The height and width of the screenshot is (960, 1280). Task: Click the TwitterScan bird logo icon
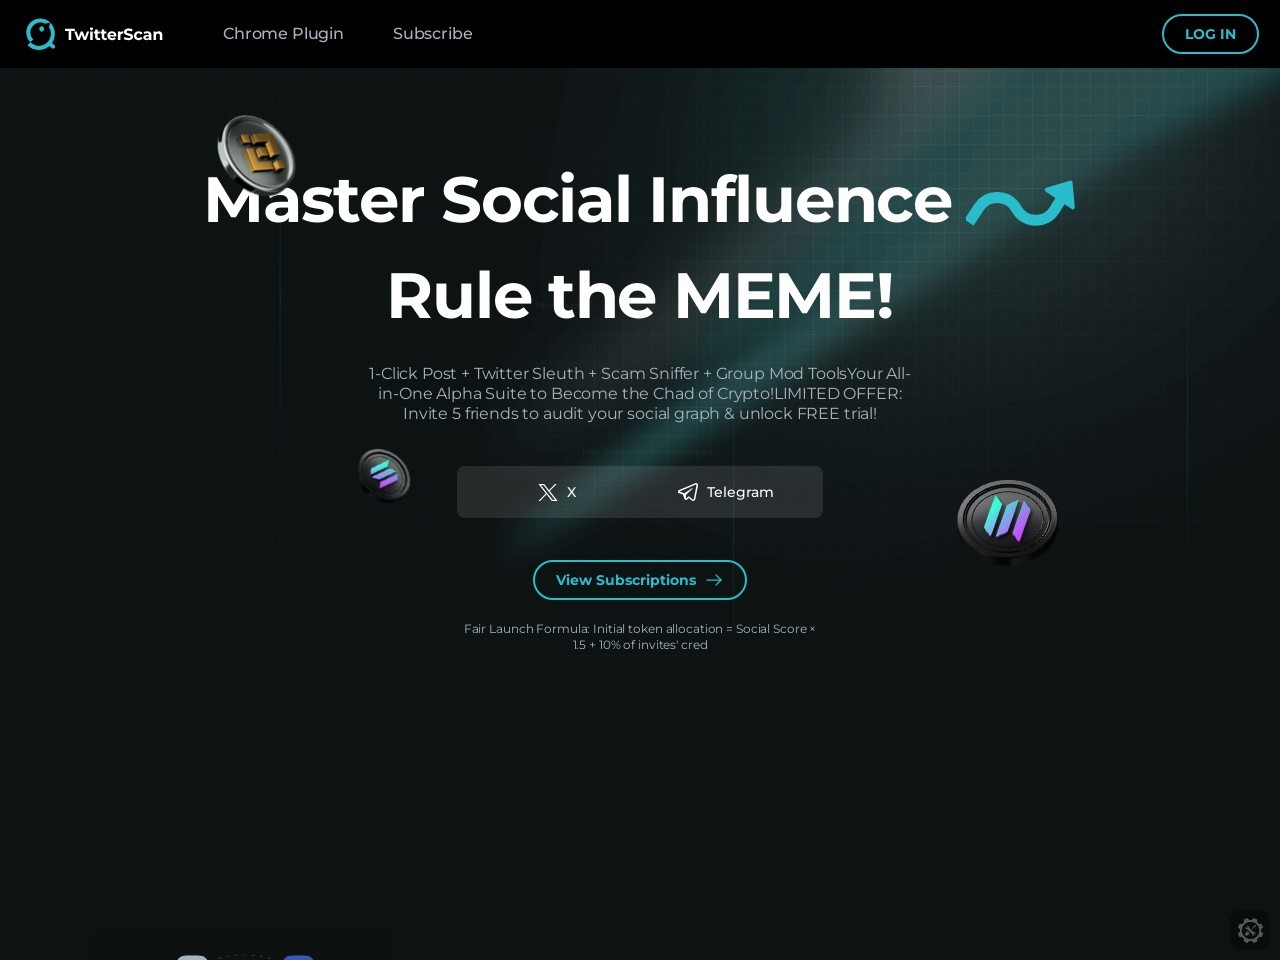point(41,34)
